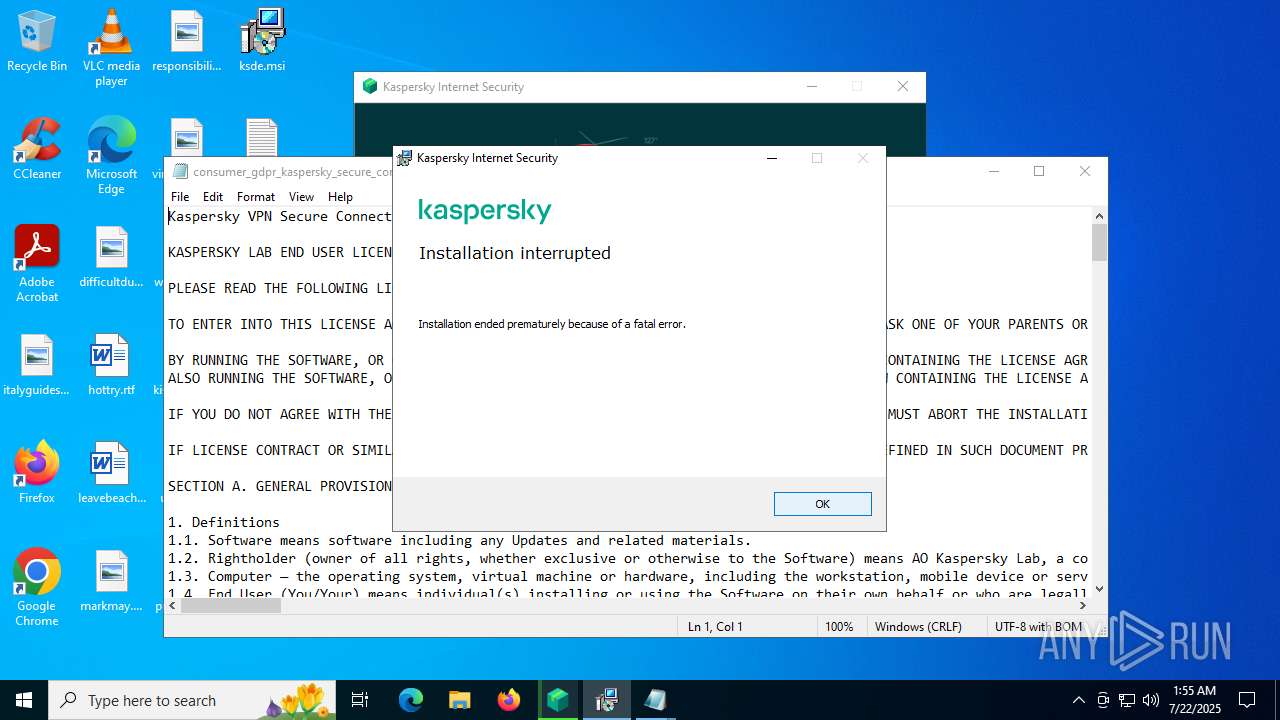This screenshot has height=720, width=1280.
Task: Click the kaspersky logo in the dialog
Action: 485,211
